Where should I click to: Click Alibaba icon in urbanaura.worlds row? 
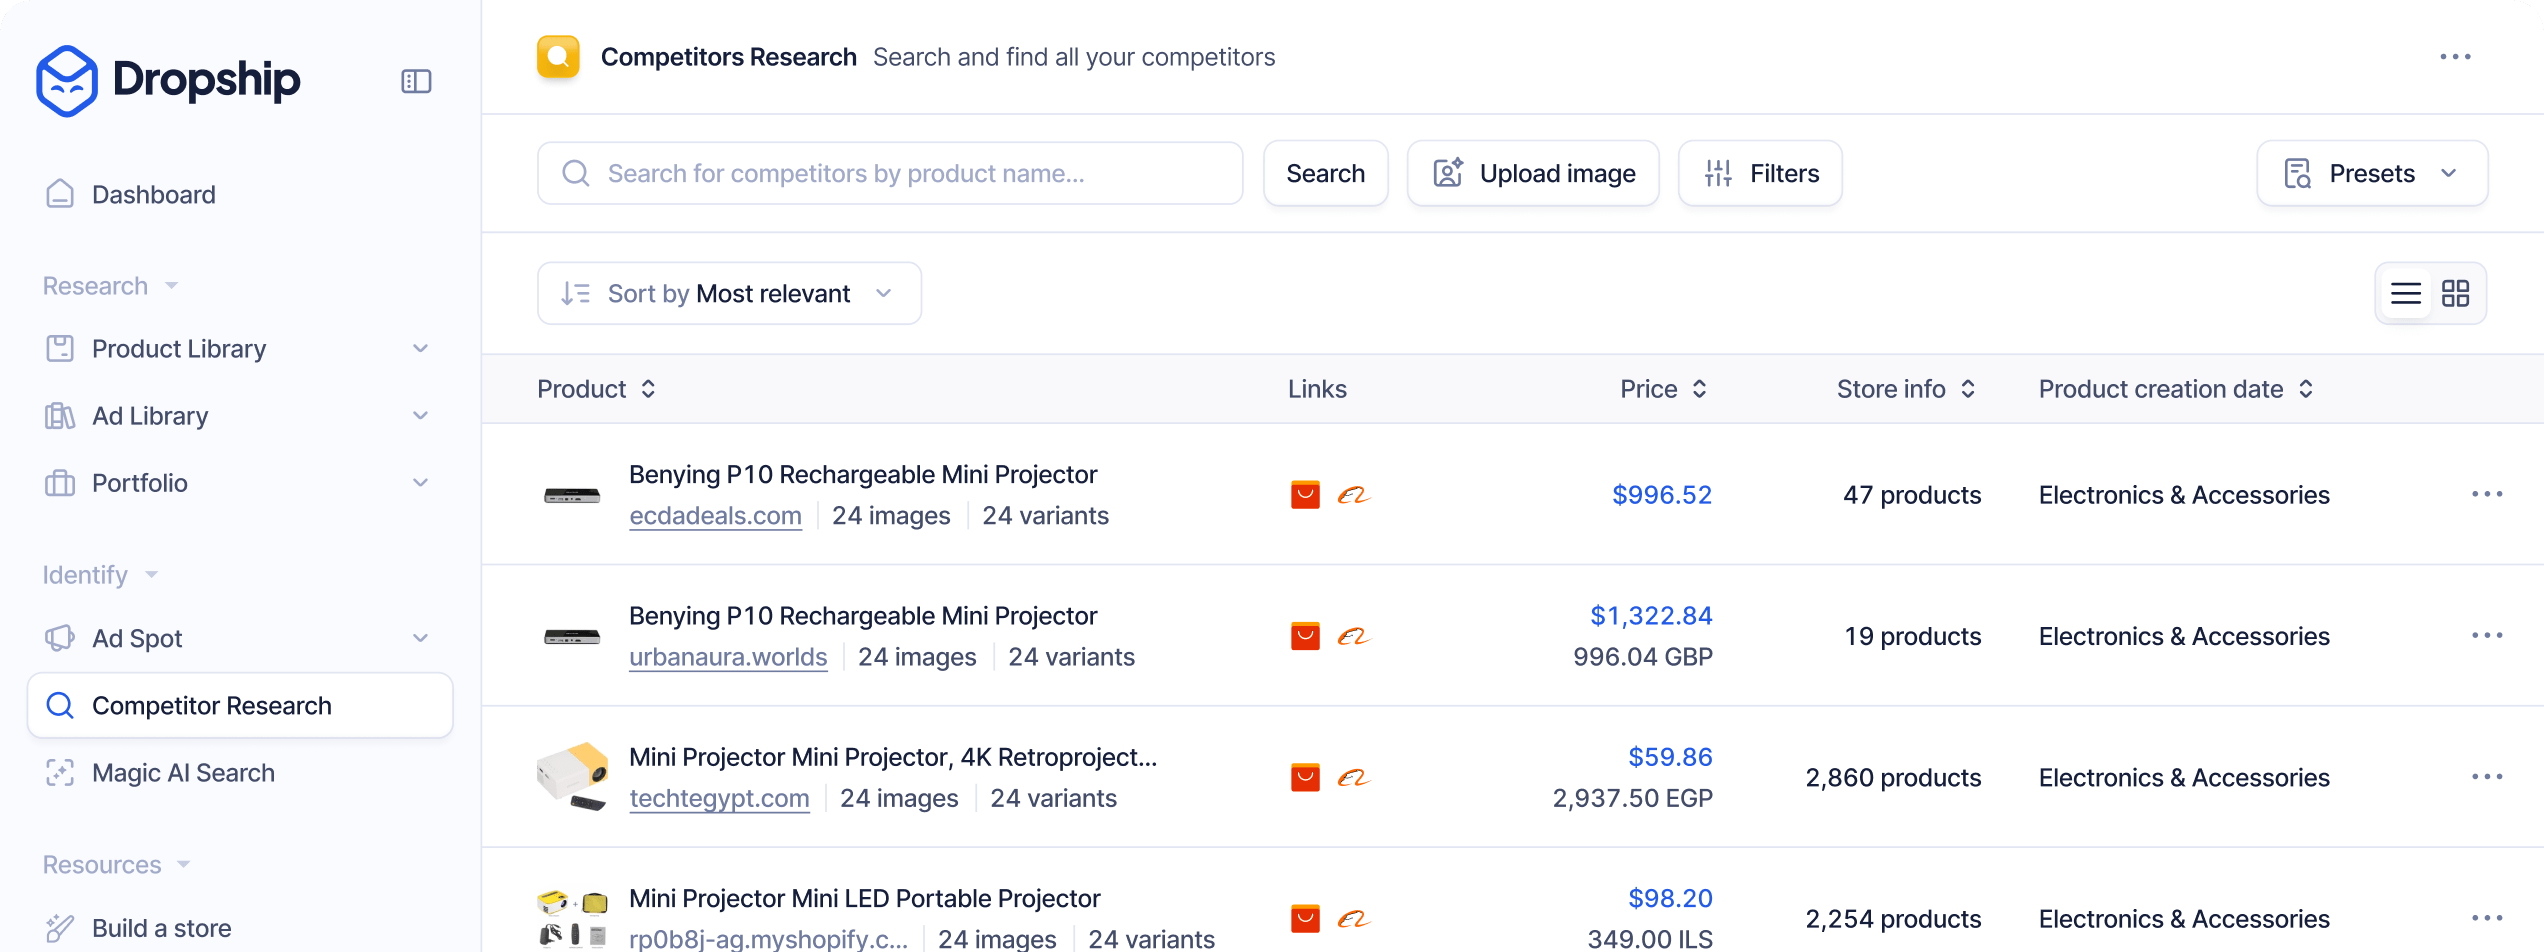1353,636
